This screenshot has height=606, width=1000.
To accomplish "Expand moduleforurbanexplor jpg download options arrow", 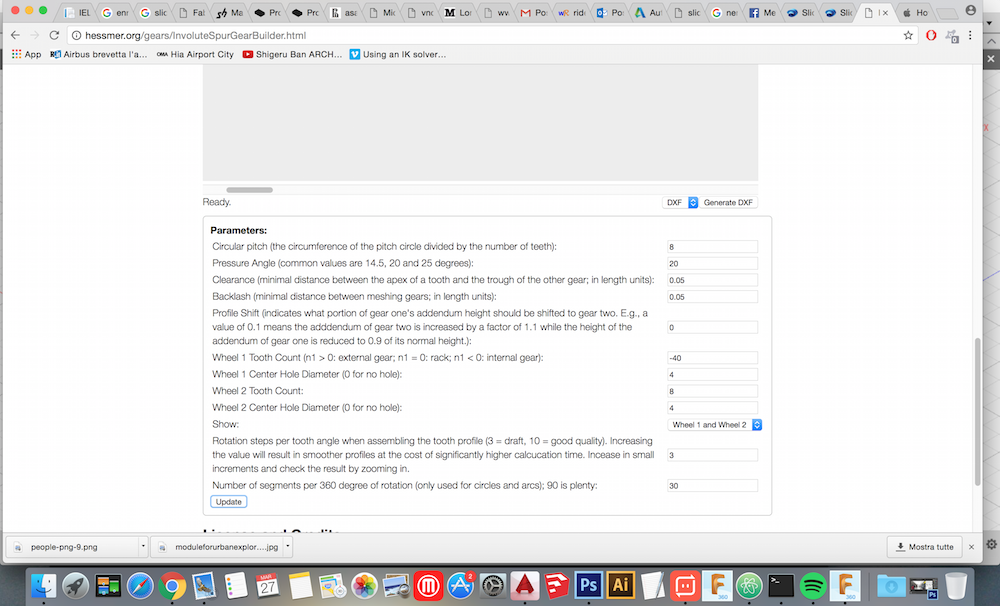I will 288,547.
